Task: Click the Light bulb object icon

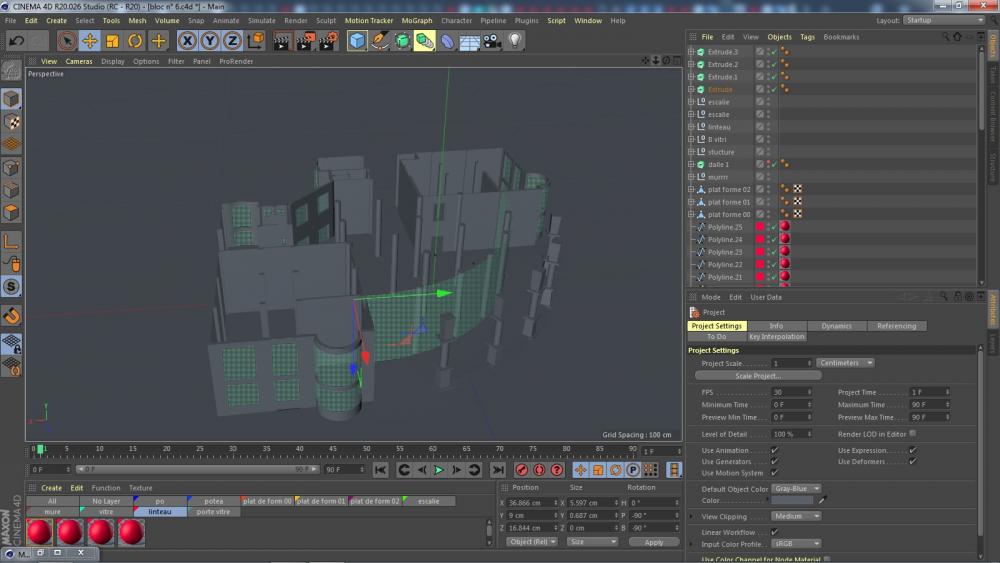Action: (x=515, y=41)
